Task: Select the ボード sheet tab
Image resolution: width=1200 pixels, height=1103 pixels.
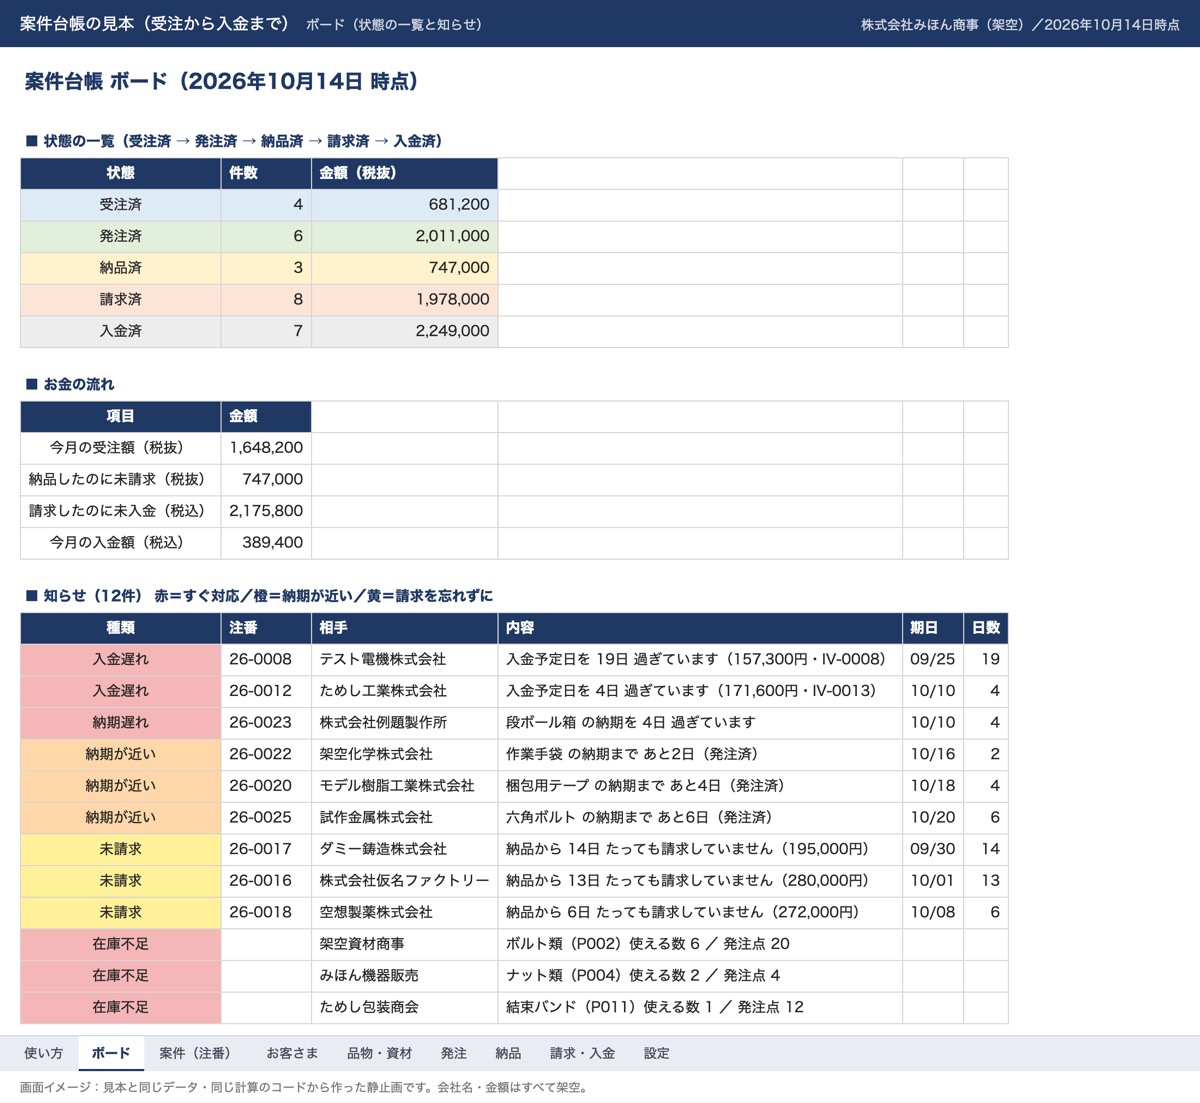Action: (x=110, y=1053)
